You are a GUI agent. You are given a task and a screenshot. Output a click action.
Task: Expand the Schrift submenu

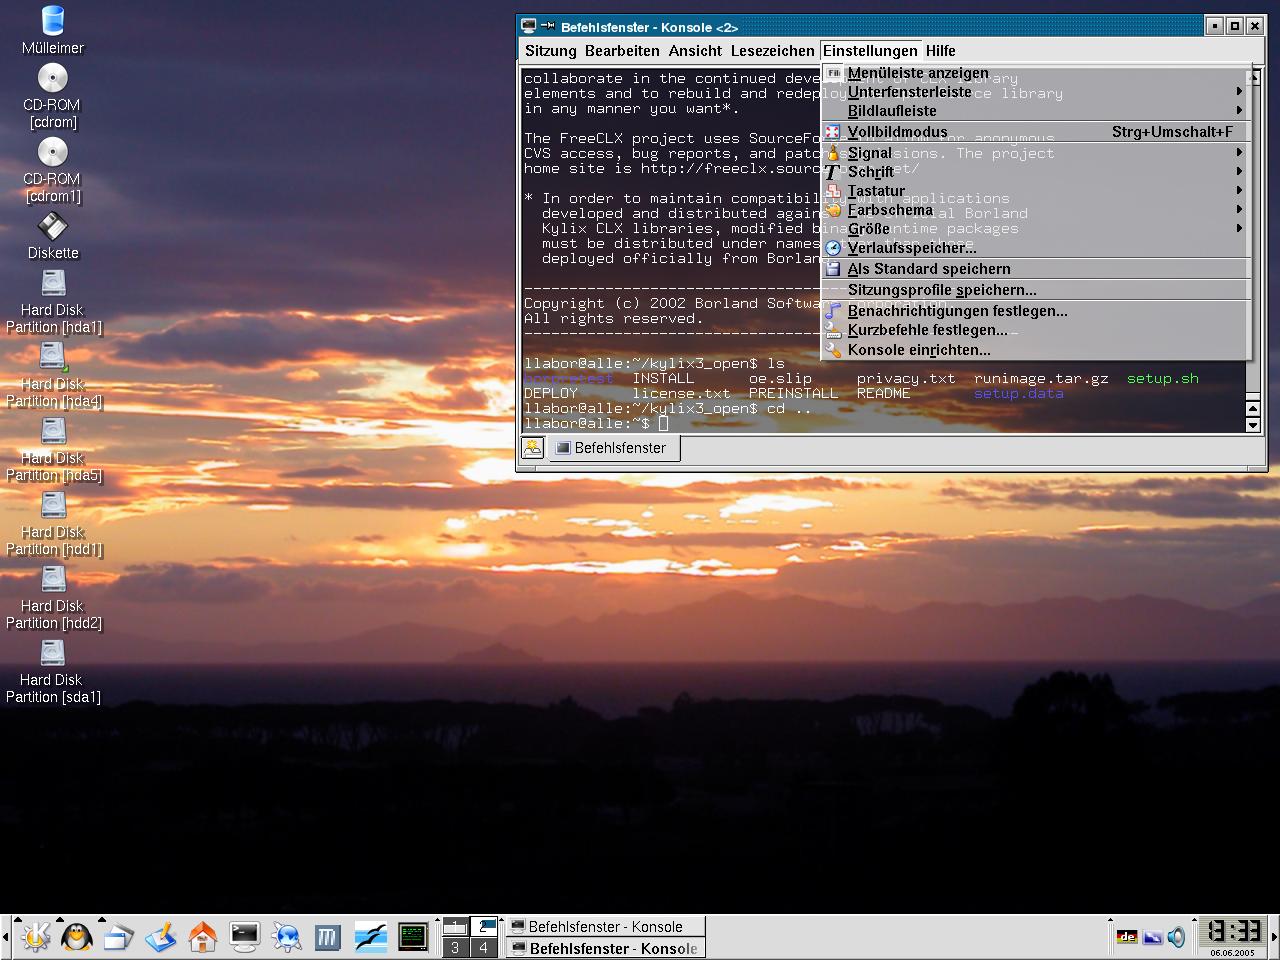pyautogui.click(x=1036, y=172)
